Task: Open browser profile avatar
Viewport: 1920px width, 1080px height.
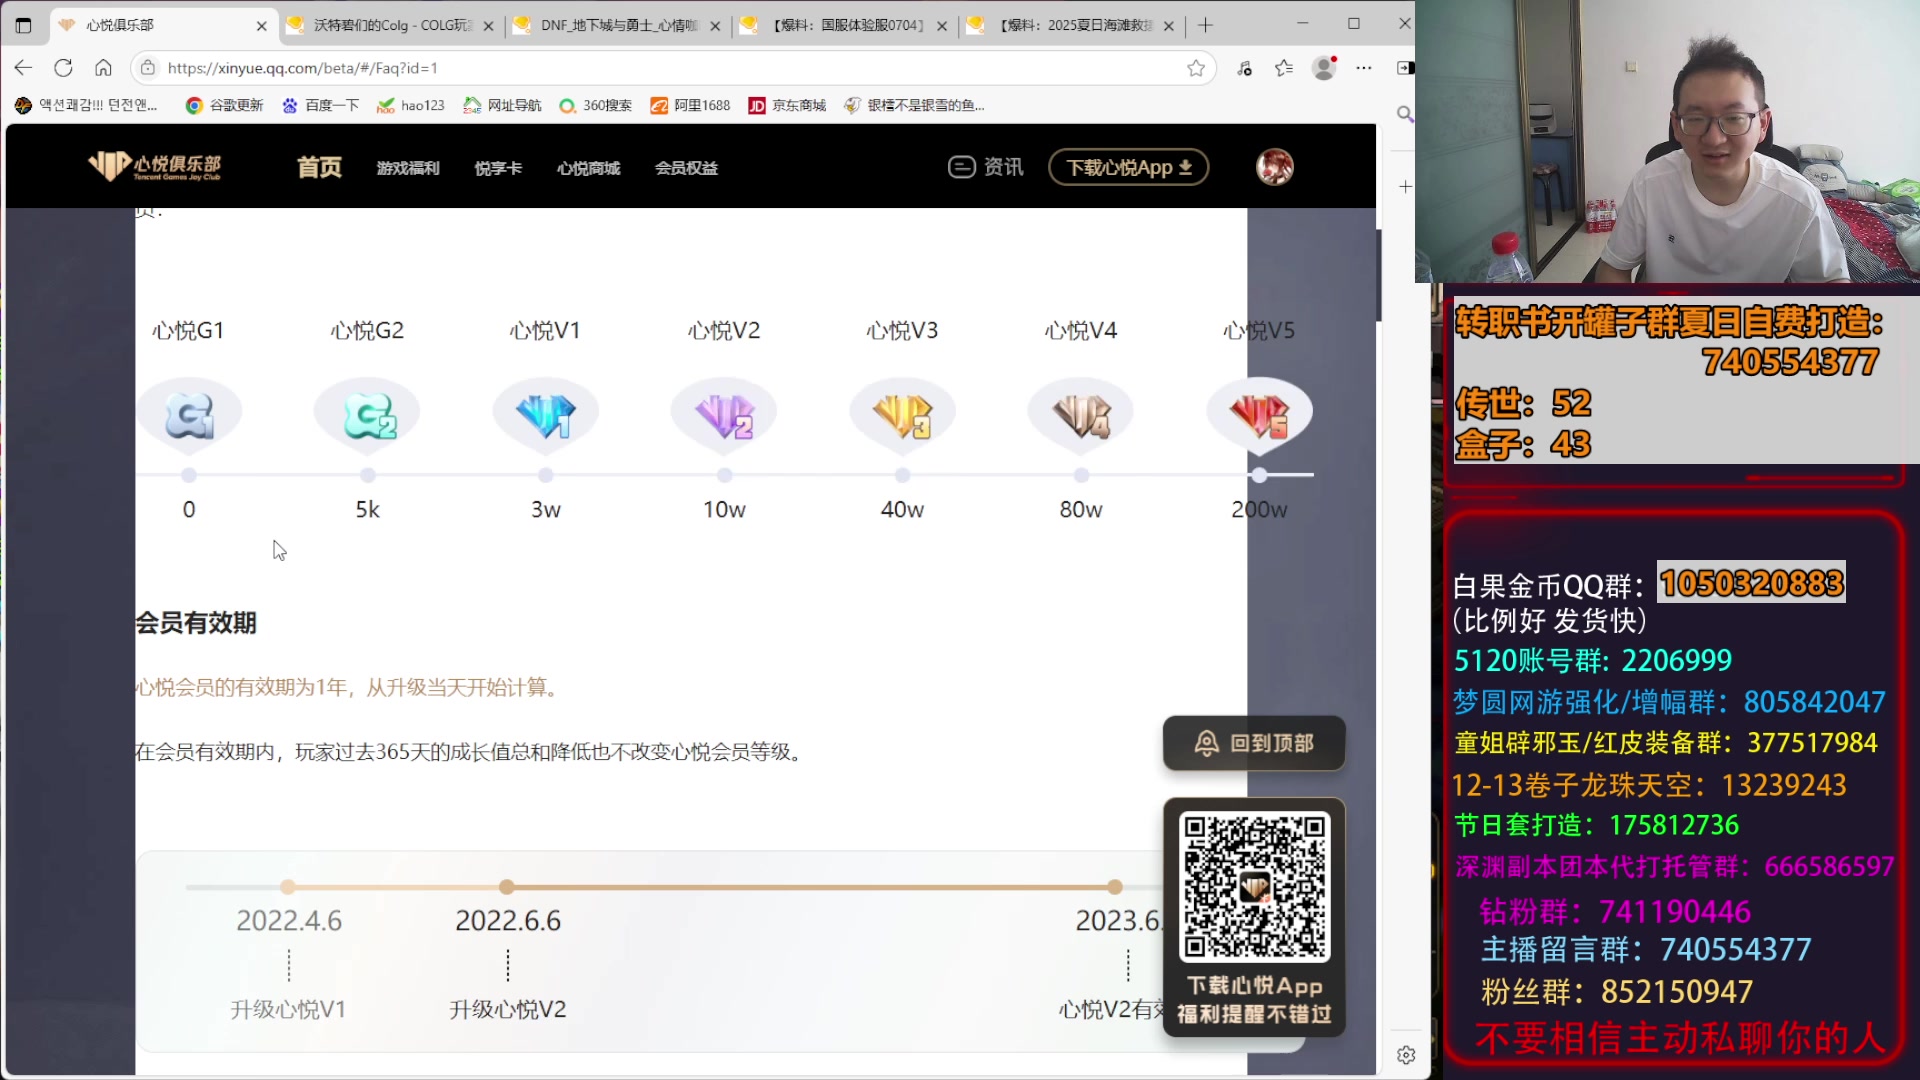Action: [x=1325, y=68]
